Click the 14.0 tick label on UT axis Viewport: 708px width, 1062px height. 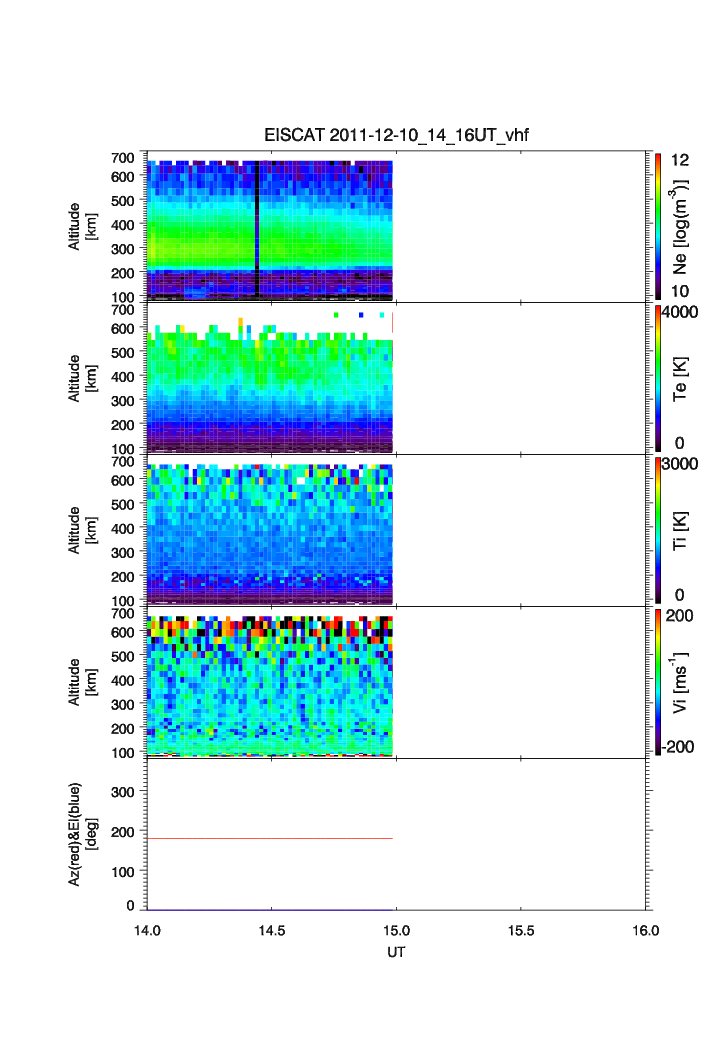147,931
